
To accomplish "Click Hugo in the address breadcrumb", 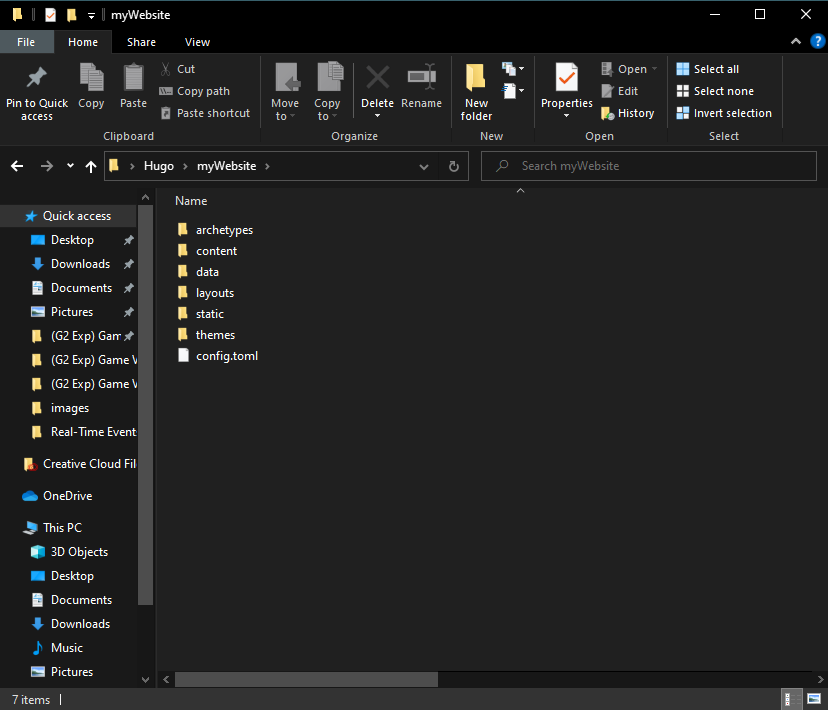I will point(159,166).
